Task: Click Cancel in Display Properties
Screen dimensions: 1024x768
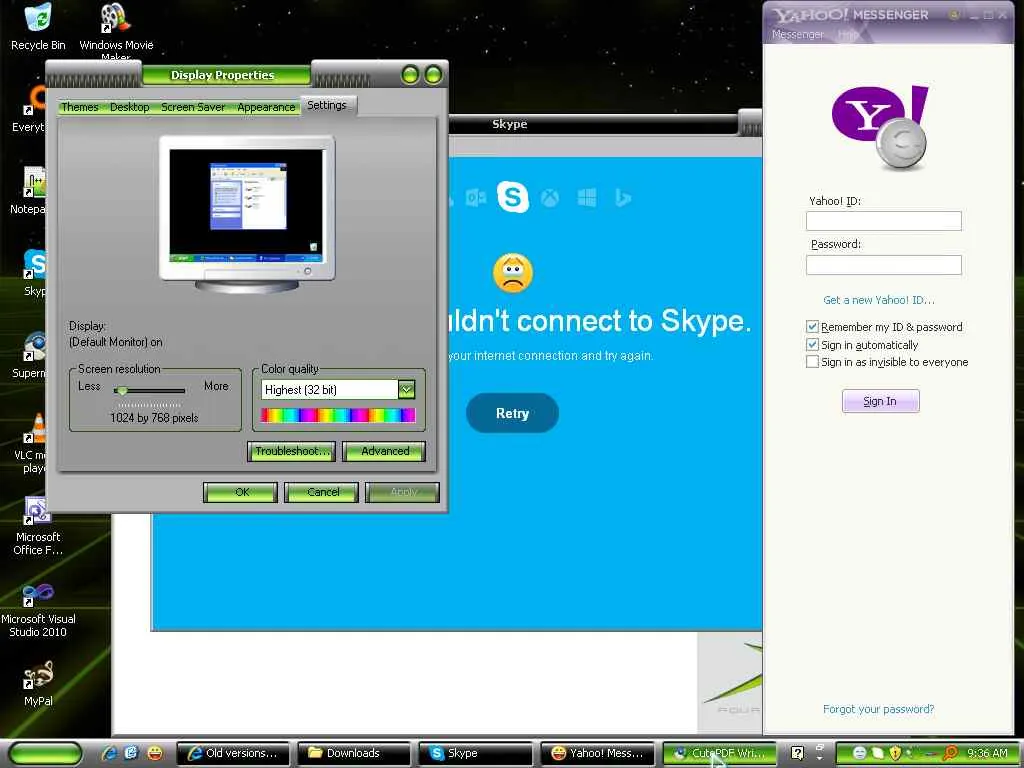Action: pyautogui.click(x=322, y=492)
